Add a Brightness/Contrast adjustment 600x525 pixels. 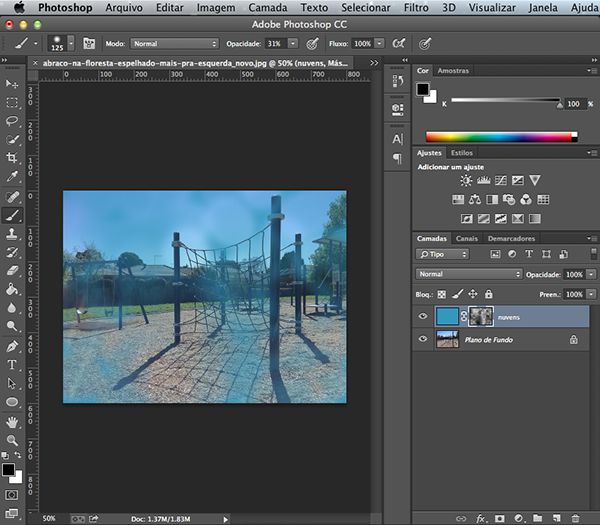(x=466, y=180)
